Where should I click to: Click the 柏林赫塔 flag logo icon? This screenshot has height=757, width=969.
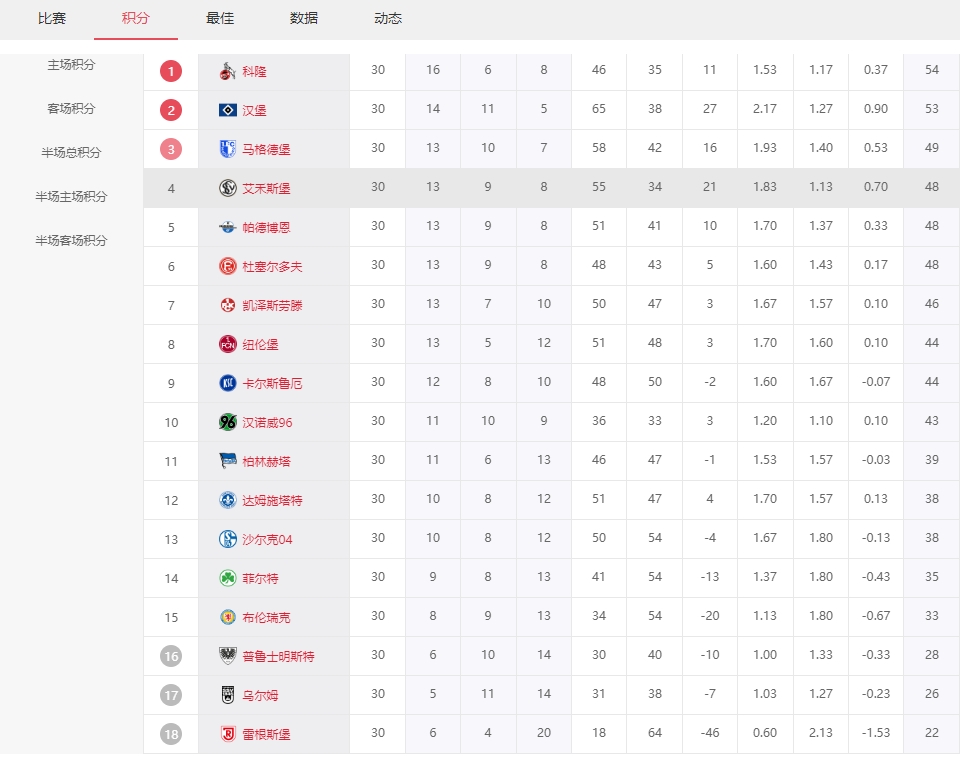(228, 461)
